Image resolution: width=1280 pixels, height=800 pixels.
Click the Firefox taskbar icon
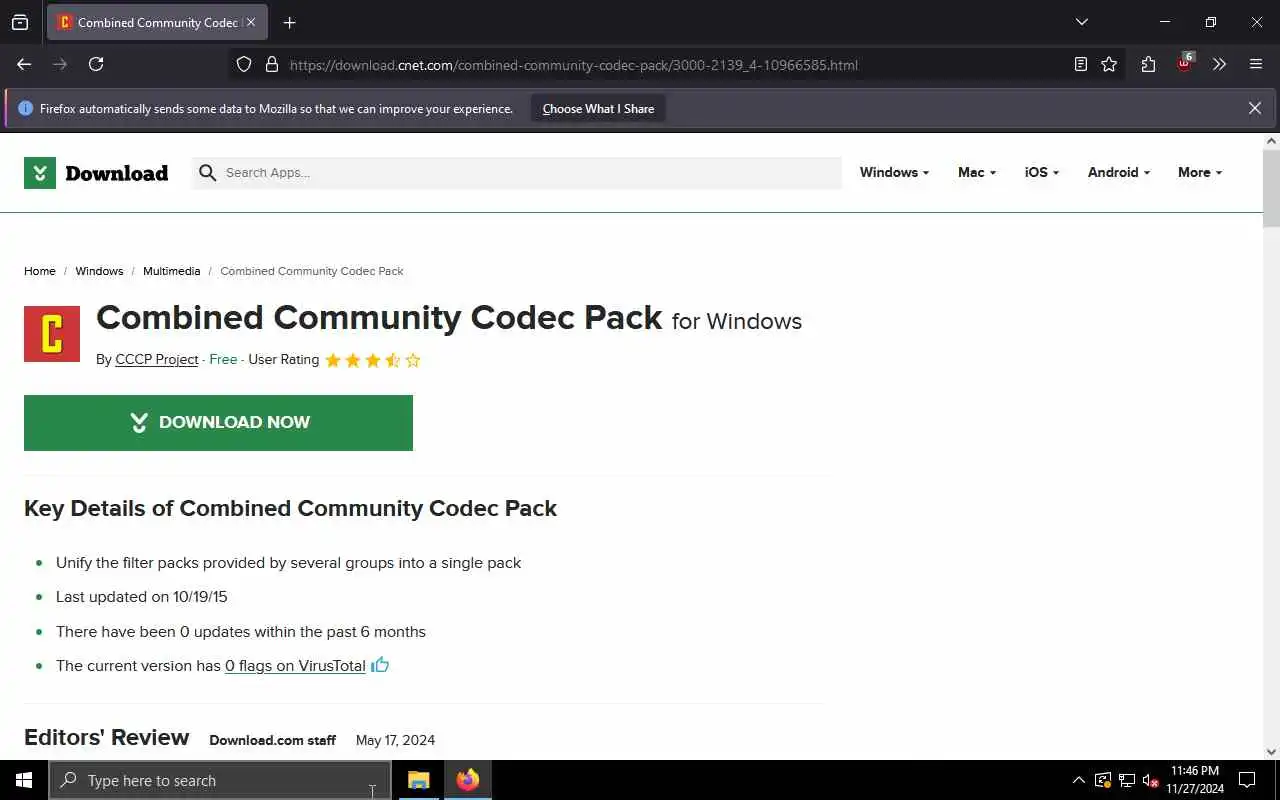[x=467, y=780]
